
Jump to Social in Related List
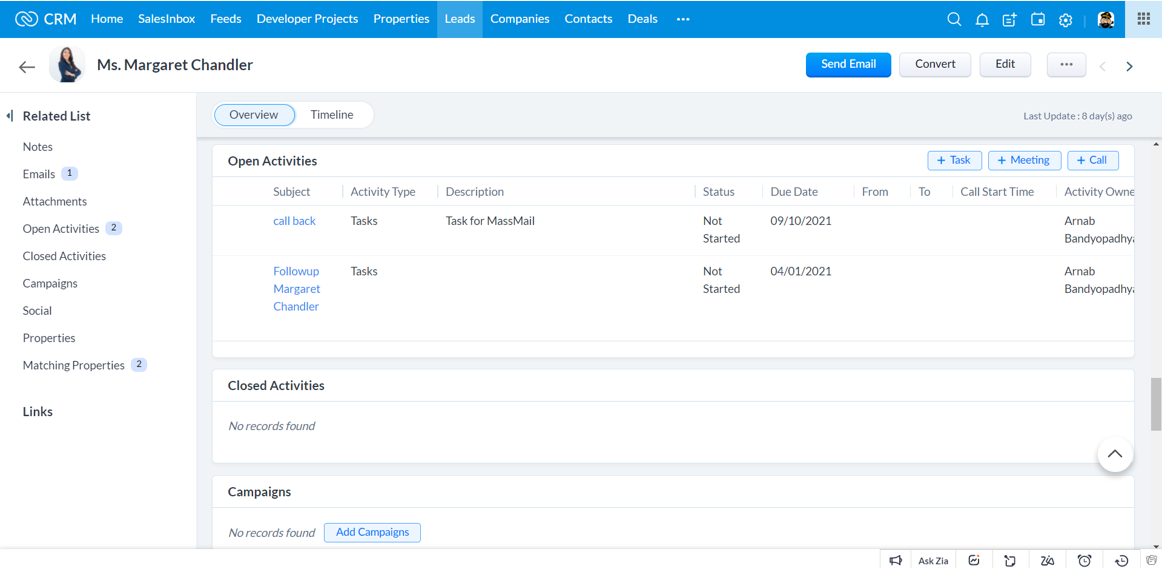[x=37, y=311]
